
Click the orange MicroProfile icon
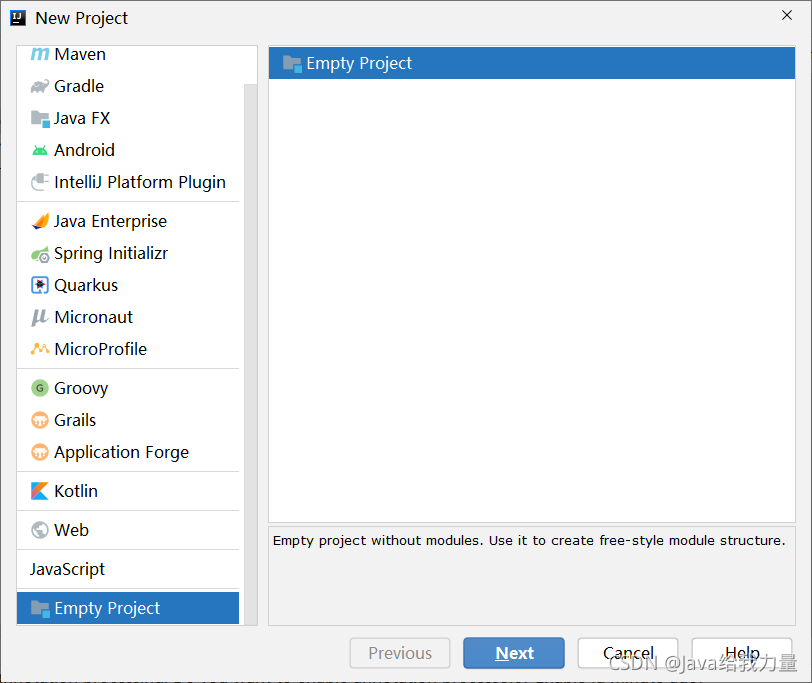(x=39, y=349)
